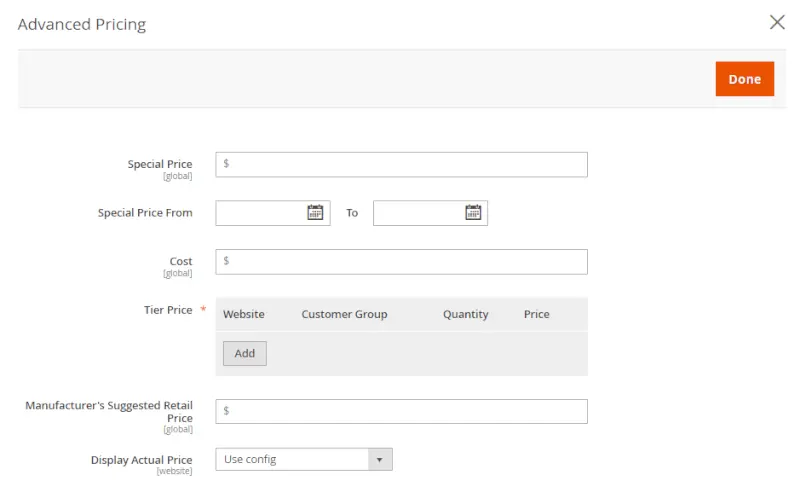Click the Advanced Pricing dialog title
800x503 pixels.
click(82, 24)
